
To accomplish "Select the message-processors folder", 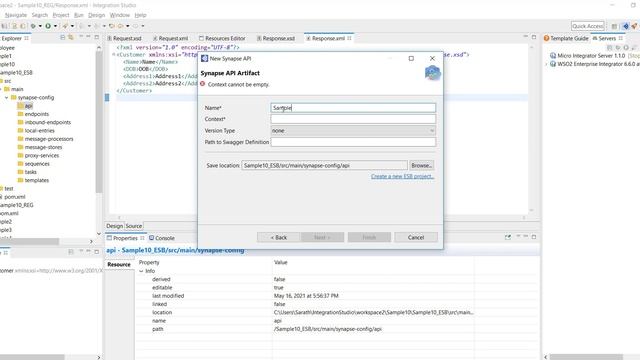I will pos(45,139).
